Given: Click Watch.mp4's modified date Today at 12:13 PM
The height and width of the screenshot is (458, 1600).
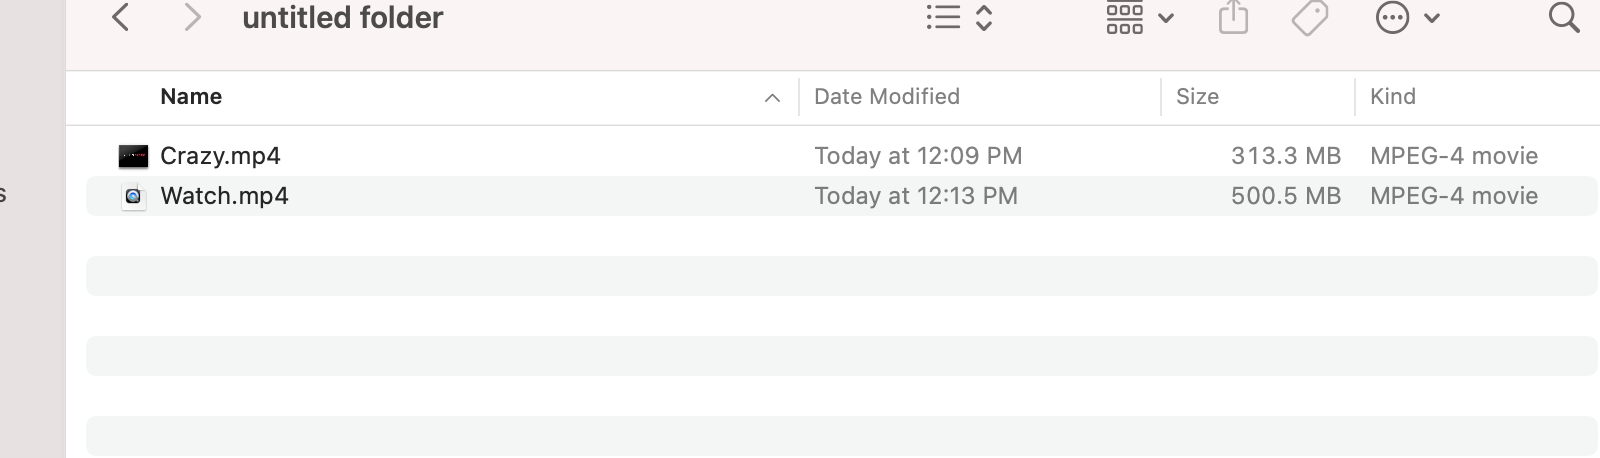Looking at the screenshot, I should click(x=915, y=196).
